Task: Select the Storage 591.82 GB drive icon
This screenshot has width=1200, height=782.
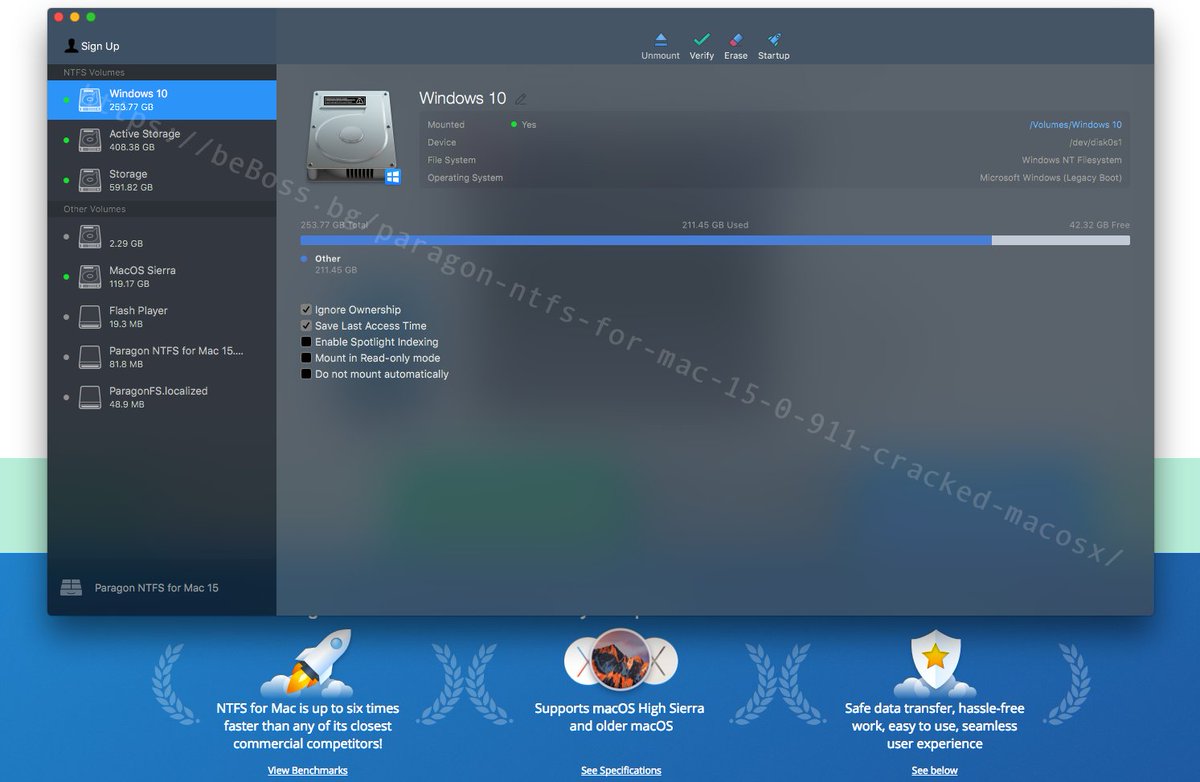Action: 91,180
